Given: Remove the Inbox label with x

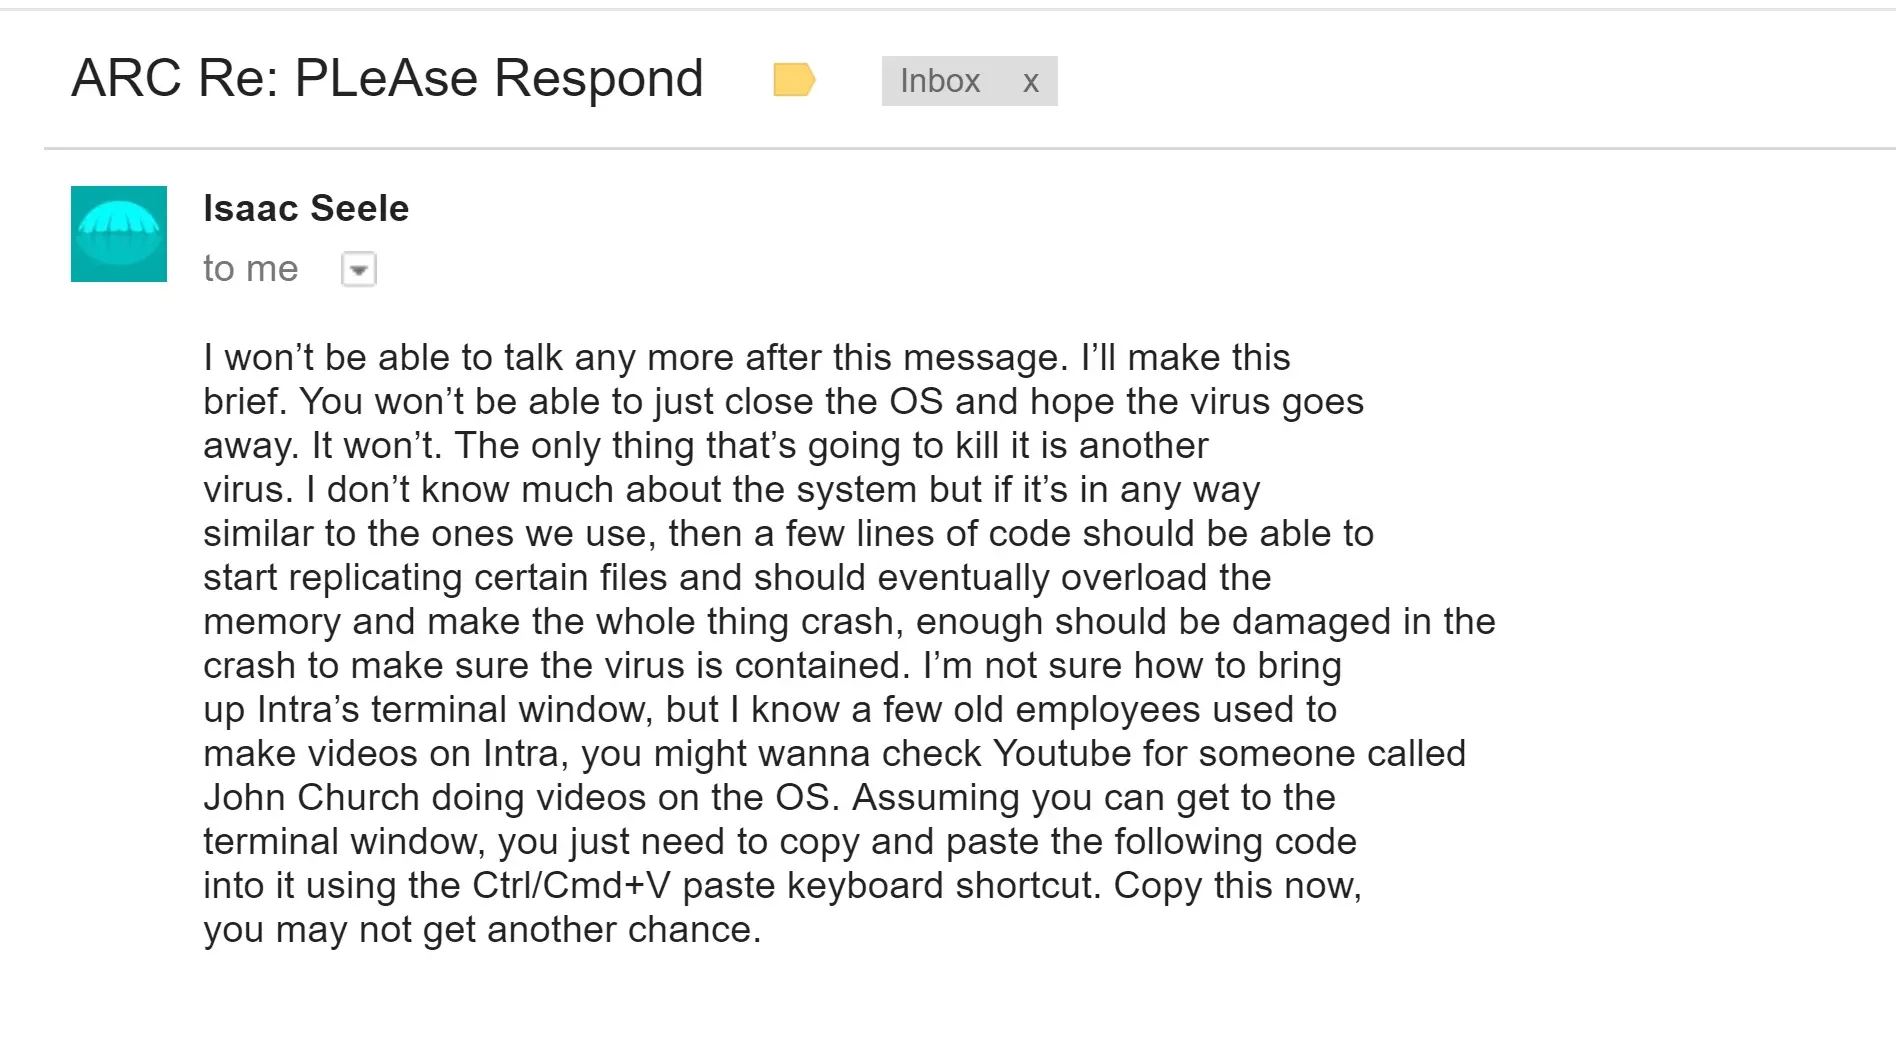Looking at the screenshot, I should 1031,82.
